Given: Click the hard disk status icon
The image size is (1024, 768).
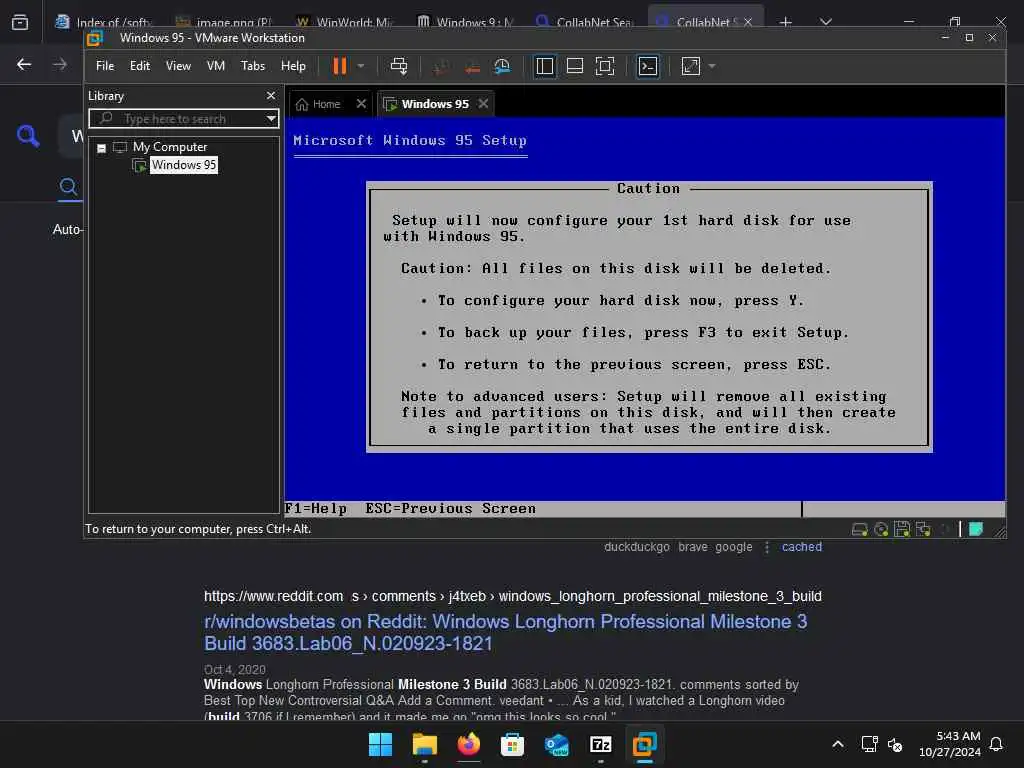Looking at the screenshot, I should coord(859,530).
